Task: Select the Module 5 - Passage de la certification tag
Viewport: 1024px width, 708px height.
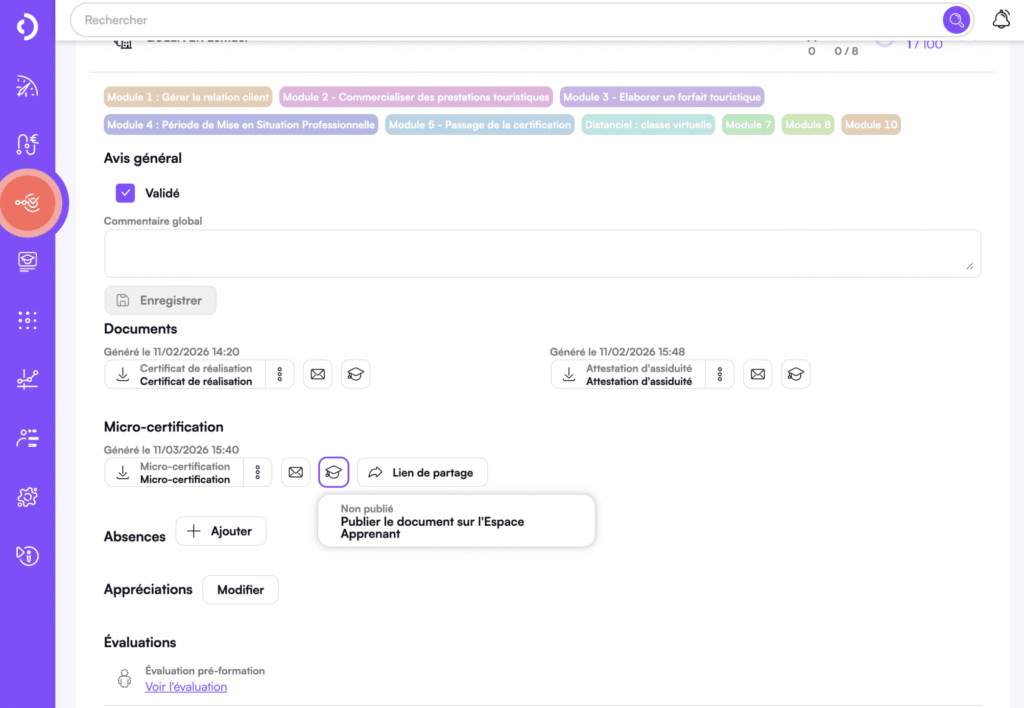Action: tap(479, 124)
